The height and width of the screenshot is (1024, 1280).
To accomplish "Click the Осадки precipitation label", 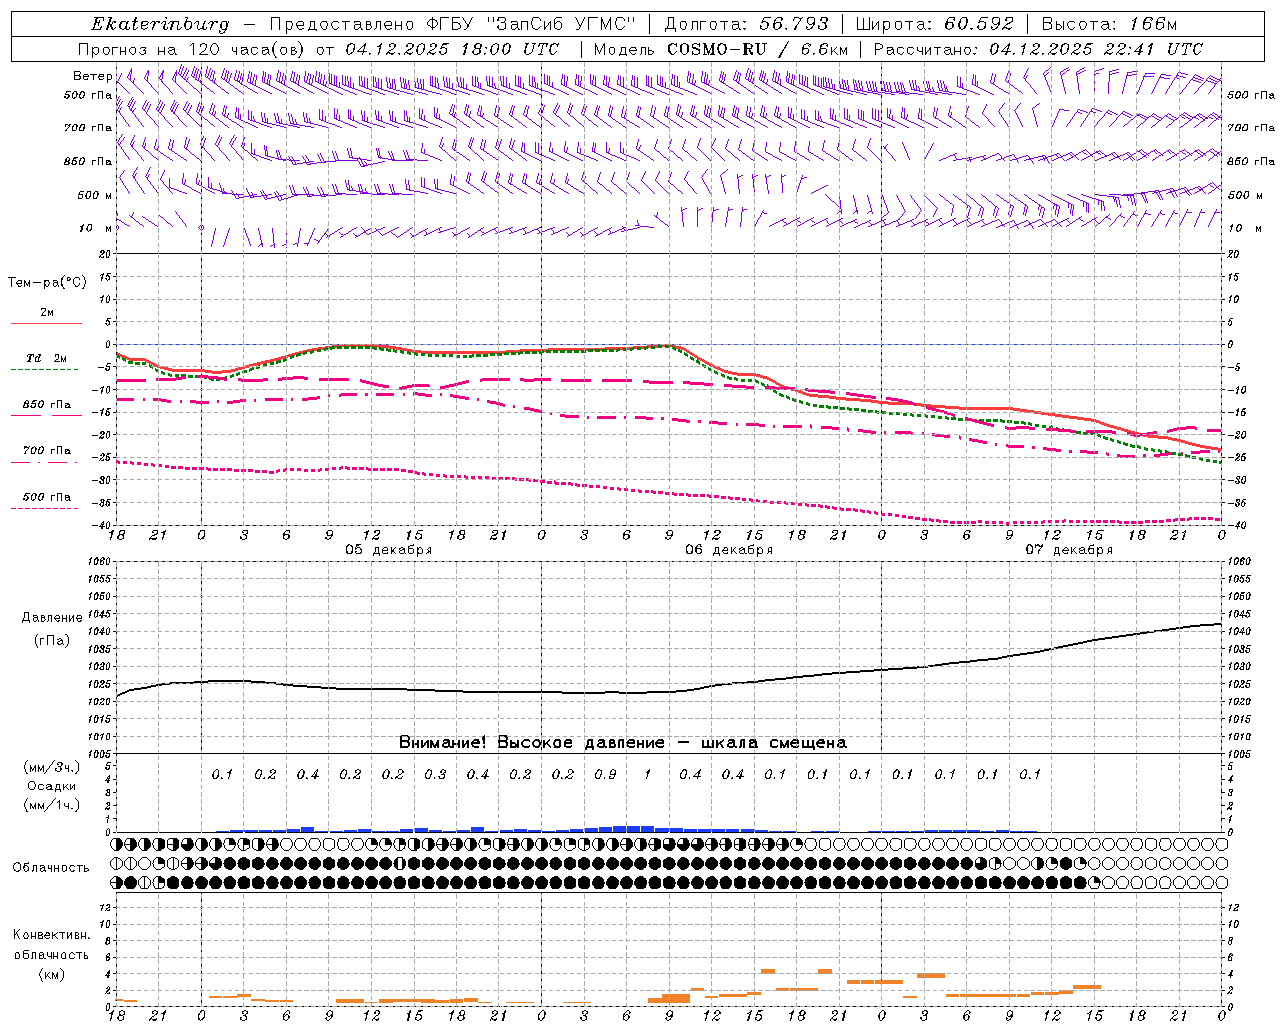I will 52,786.
